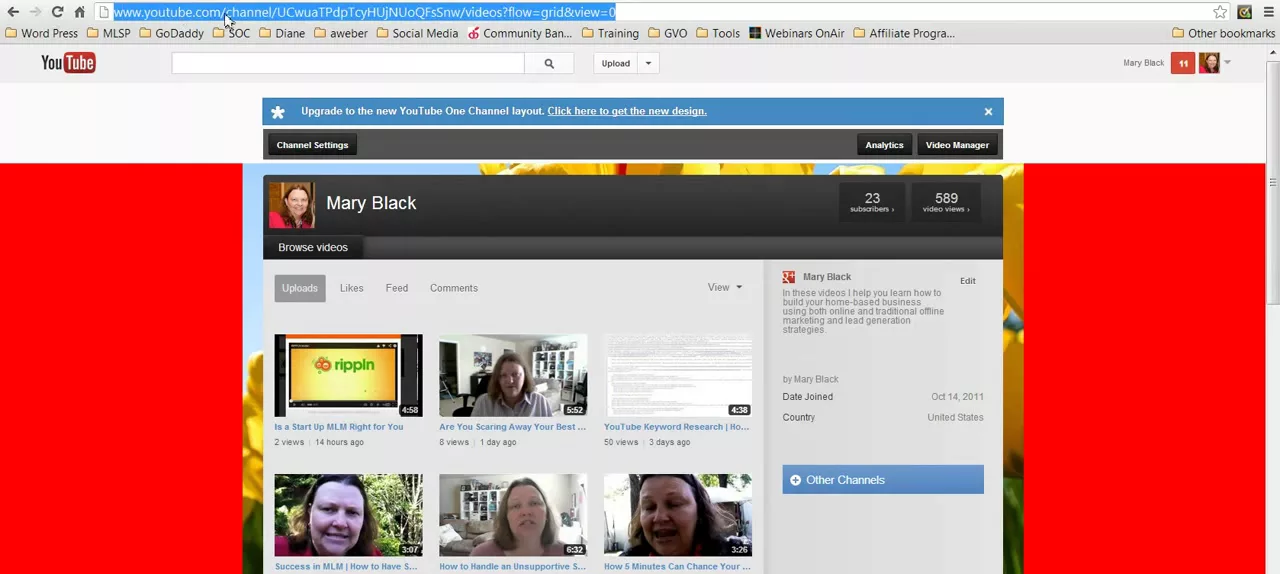Open the Other bookmarks folder
The width and height of the screenshot is (1280, 574).
pyautogui.click(x=1223, y=33)
